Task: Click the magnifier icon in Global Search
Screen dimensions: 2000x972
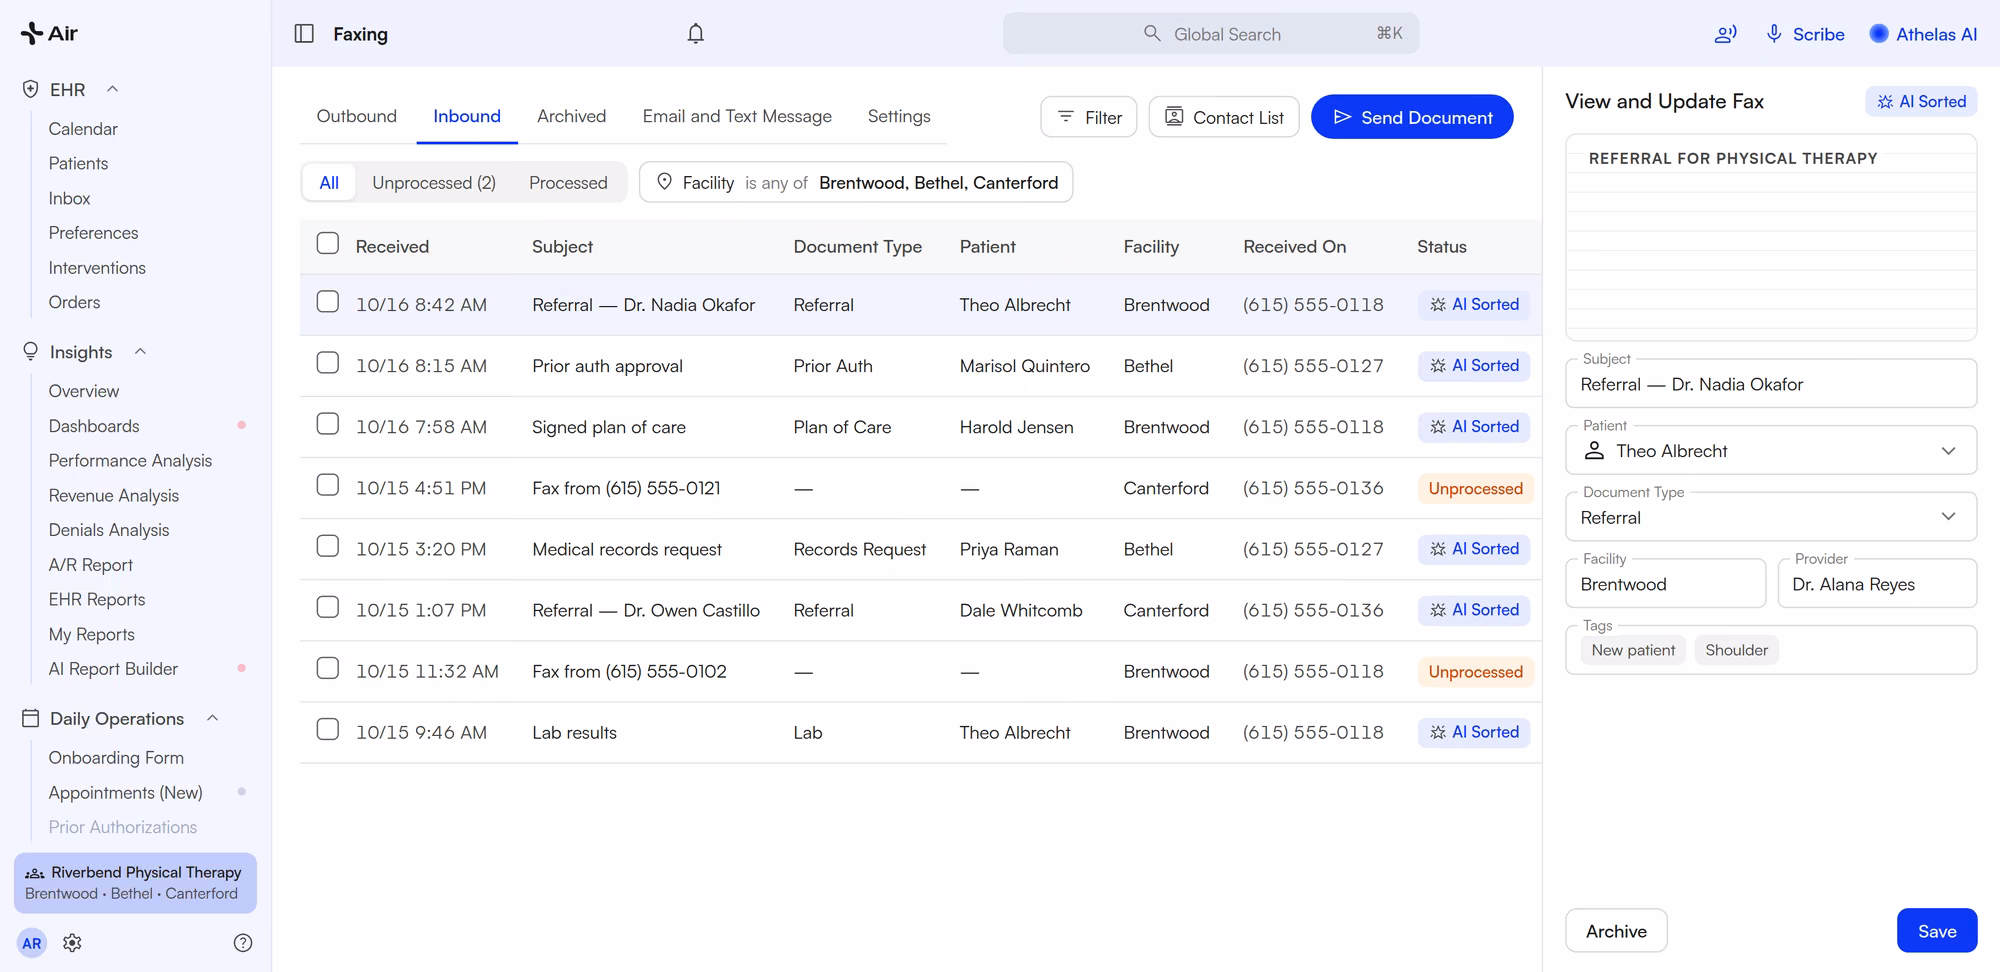Action: point(1152,34)
